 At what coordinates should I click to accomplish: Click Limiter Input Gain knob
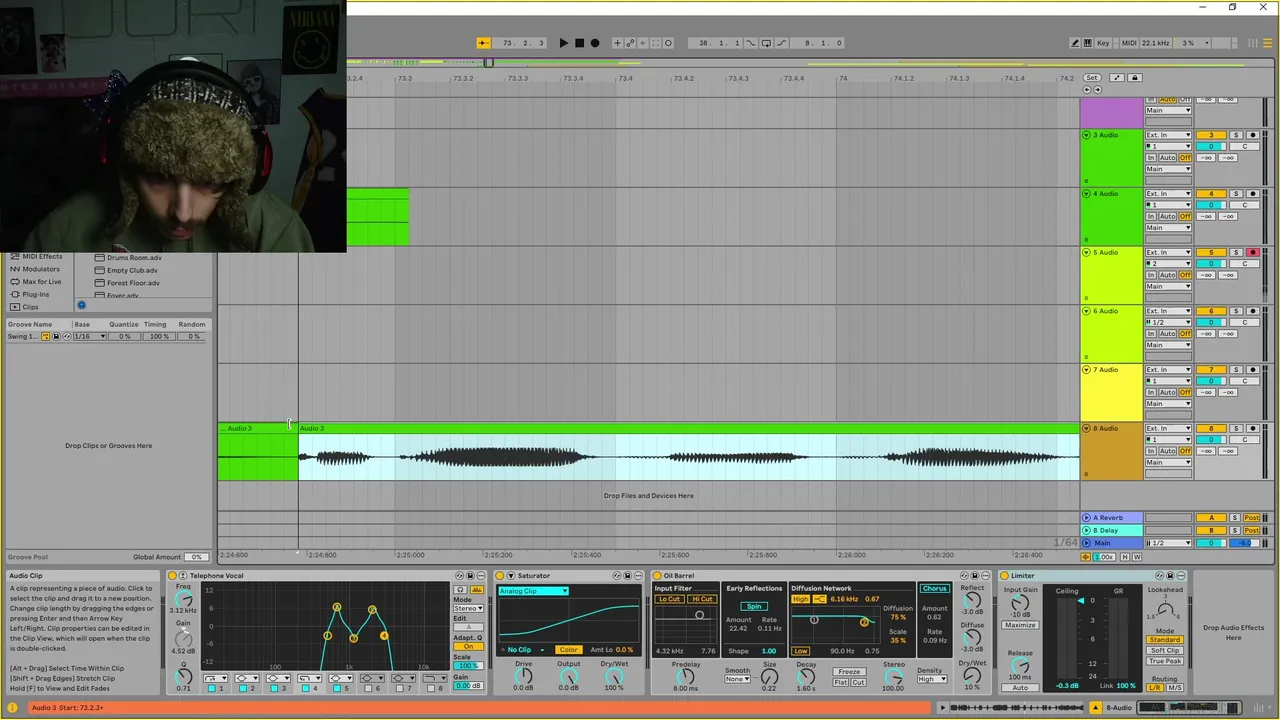(x=1019, y=603)
